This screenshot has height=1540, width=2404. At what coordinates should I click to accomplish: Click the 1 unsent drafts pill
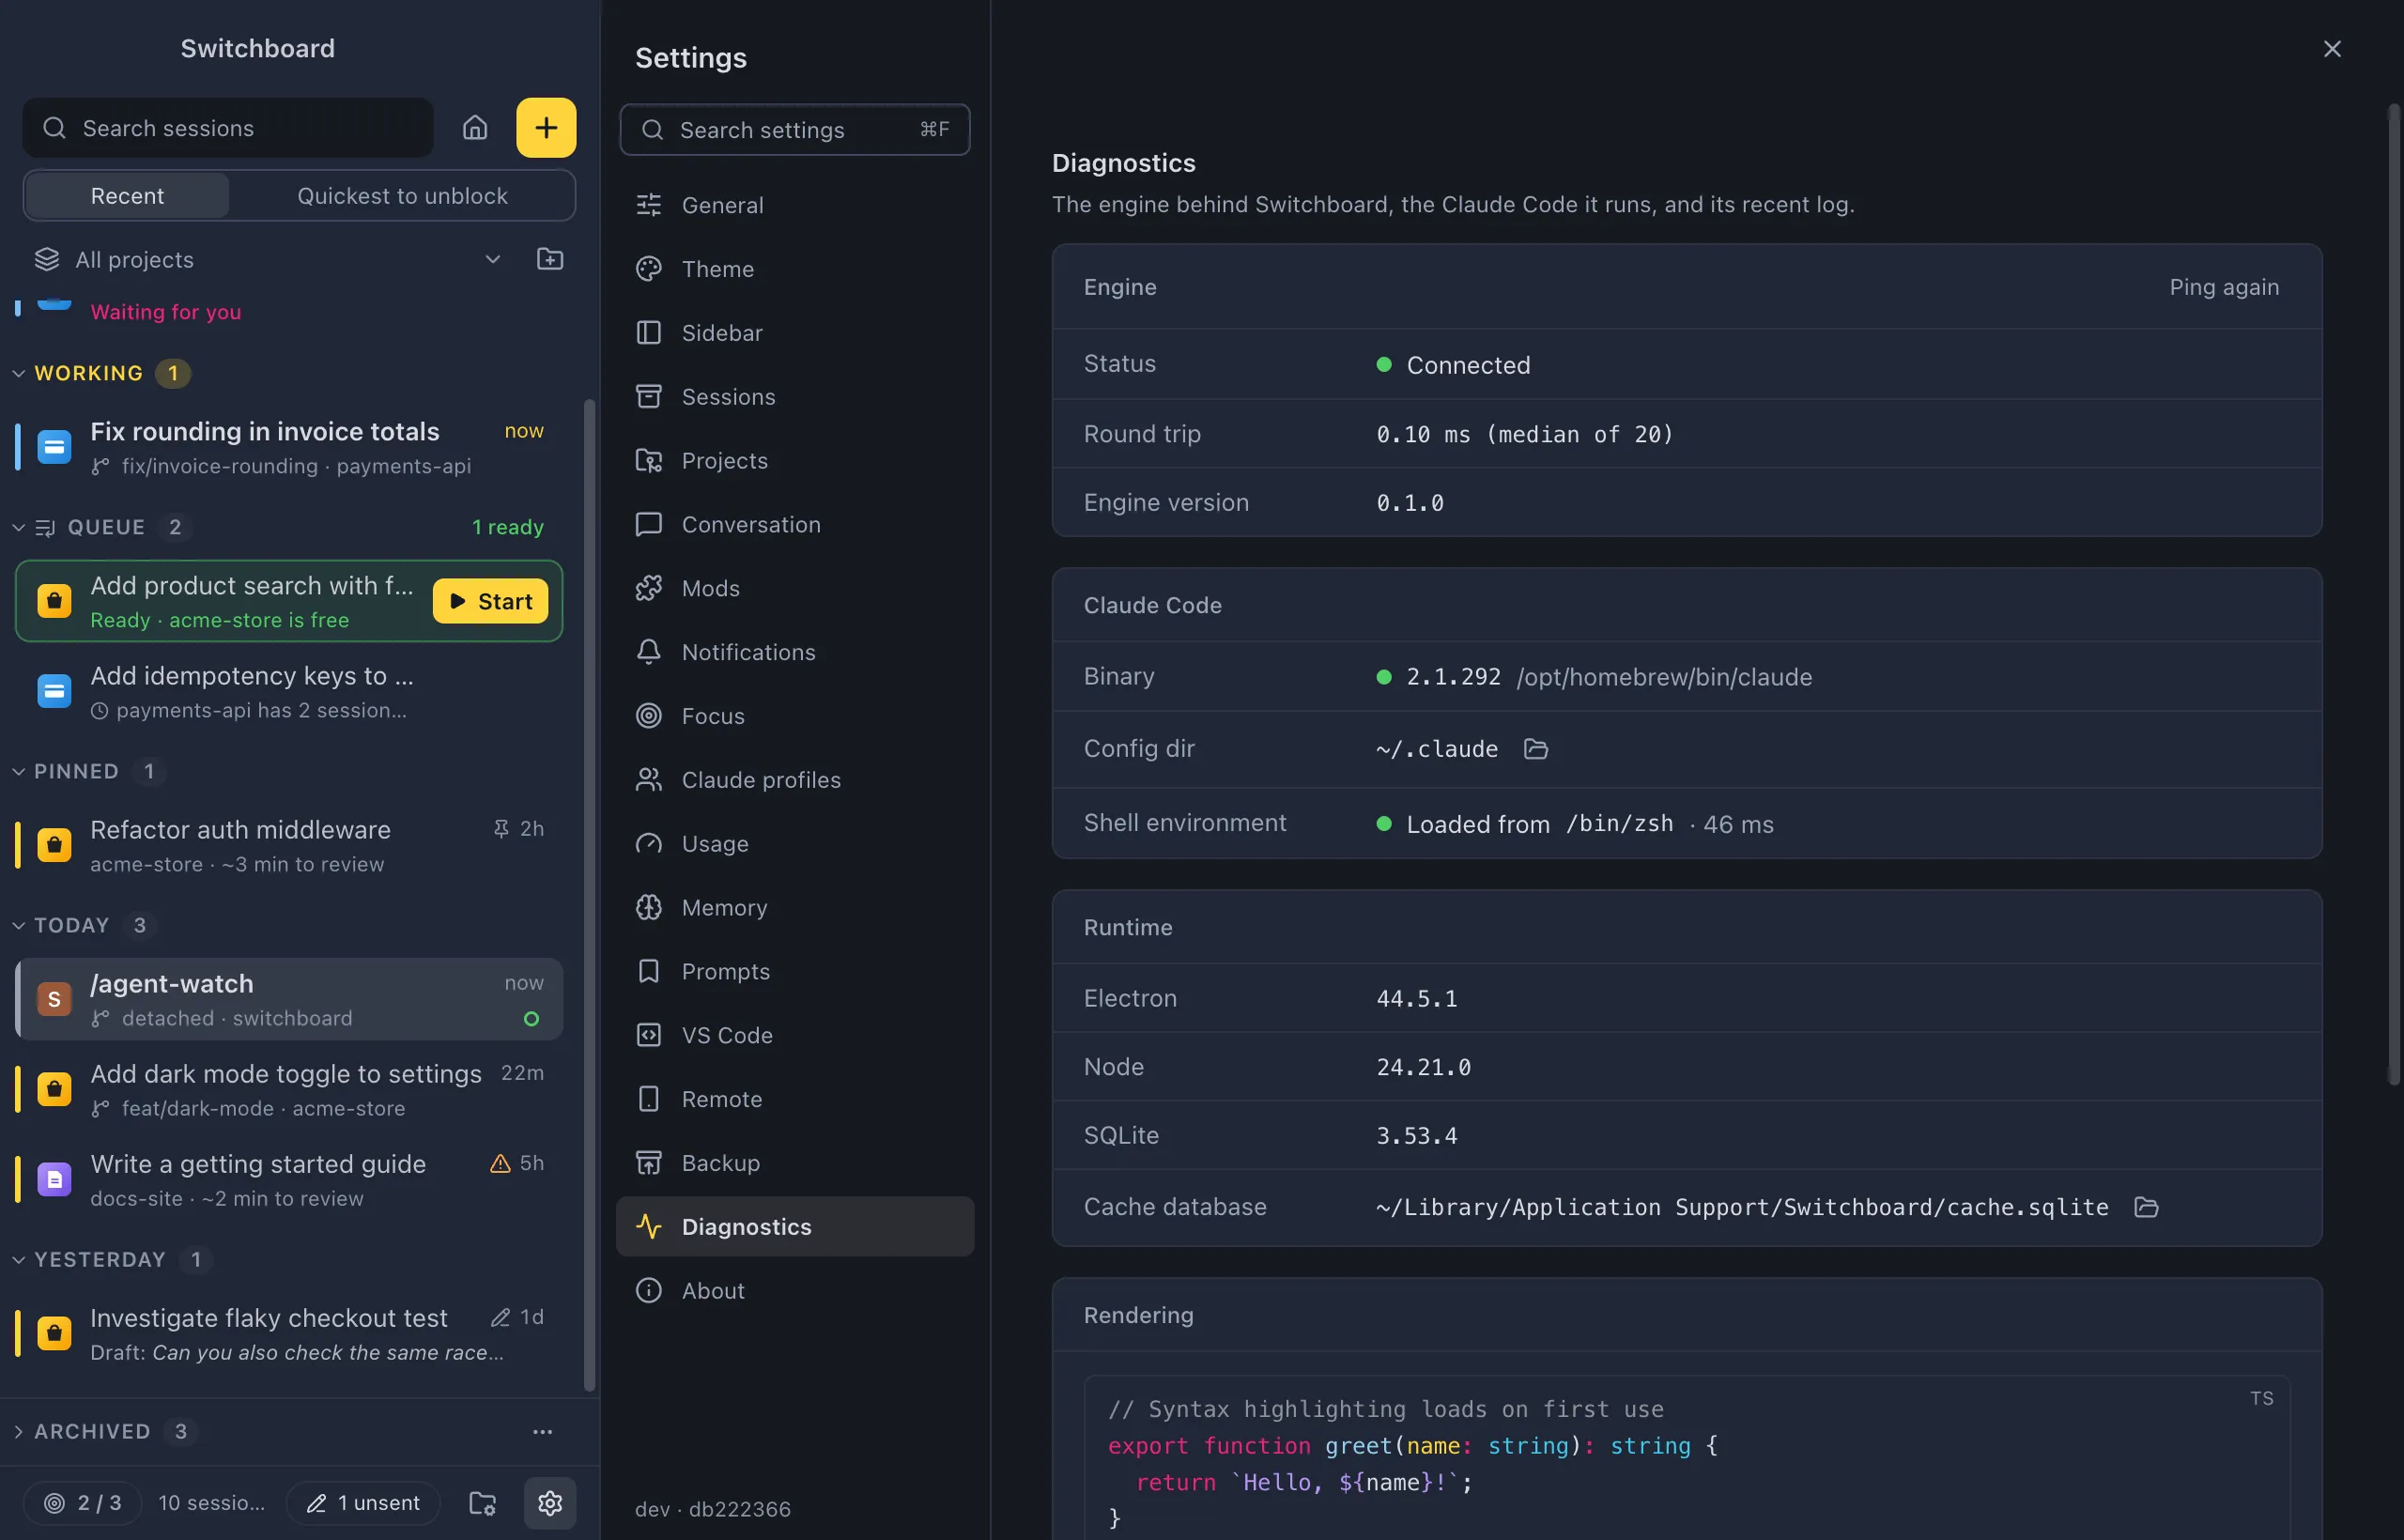(363, 1502)
